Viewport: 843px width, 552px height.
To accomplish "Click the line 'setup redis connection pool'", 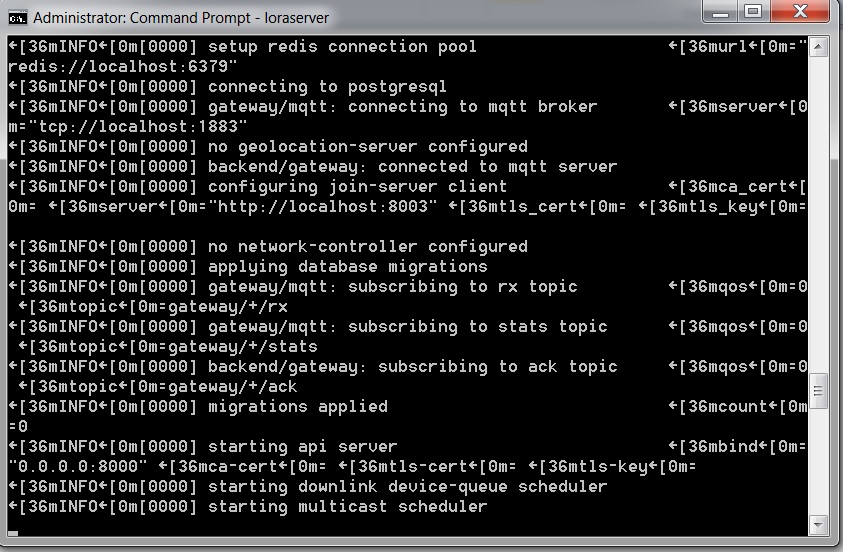I will [x=342, y=47].
